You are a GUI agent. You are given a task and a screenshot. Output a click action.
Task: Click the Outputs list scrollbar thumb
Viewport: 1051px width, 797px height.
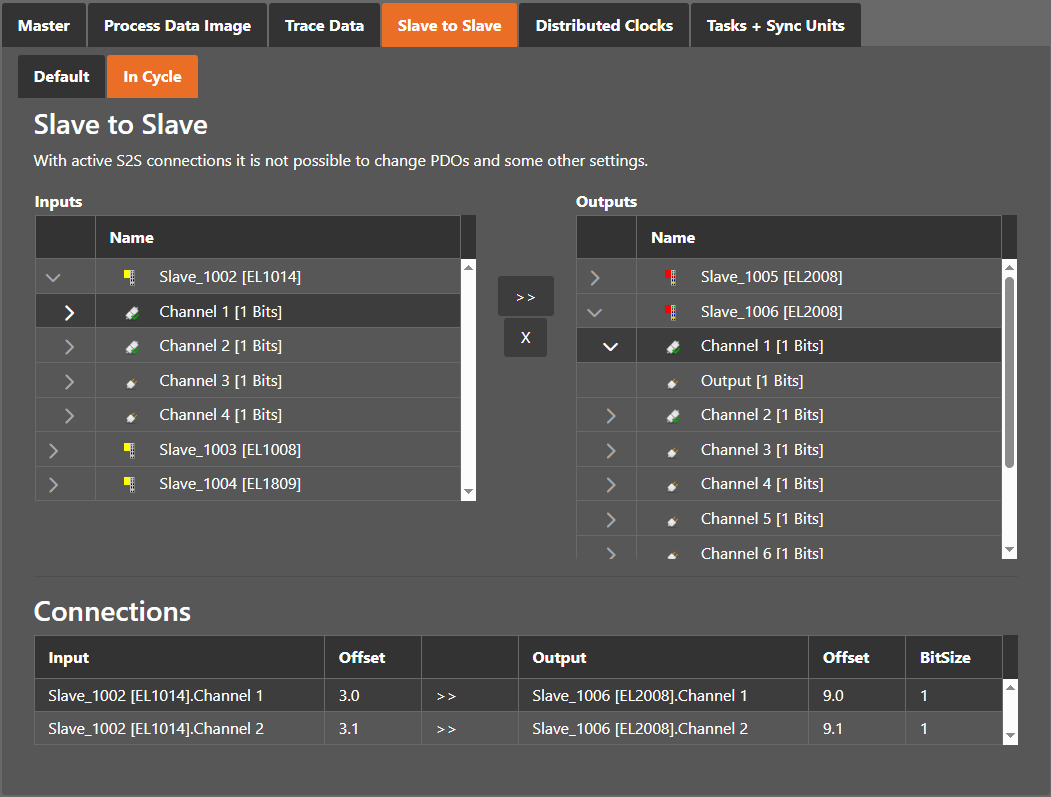[1009, 370]
